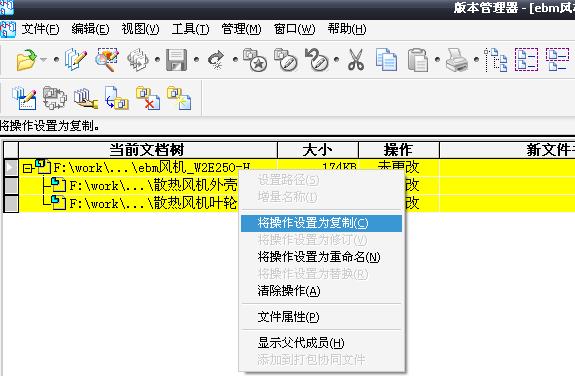Cut with the scissors icon

[x=356, y=60]
